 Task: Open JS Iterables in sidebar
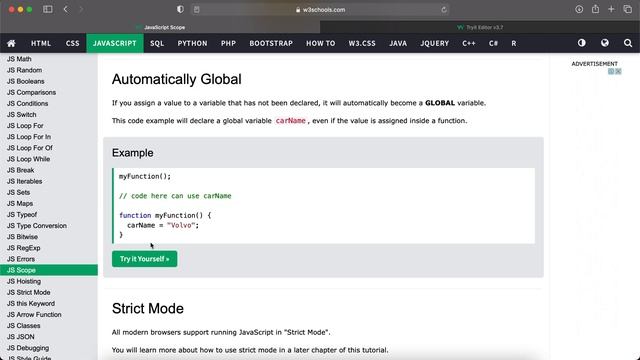coord(49,181)
